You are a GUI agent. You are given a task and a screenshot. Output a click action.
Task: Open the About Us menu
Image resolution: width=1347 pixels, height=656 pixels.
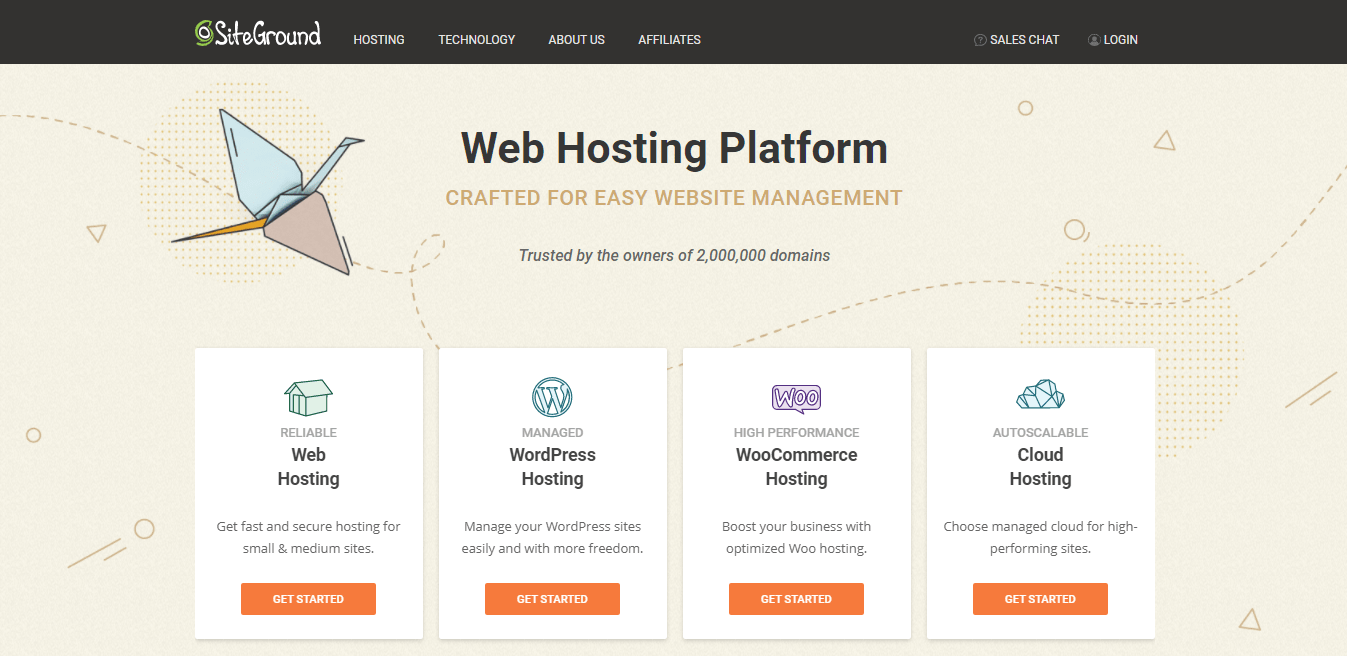577,40
